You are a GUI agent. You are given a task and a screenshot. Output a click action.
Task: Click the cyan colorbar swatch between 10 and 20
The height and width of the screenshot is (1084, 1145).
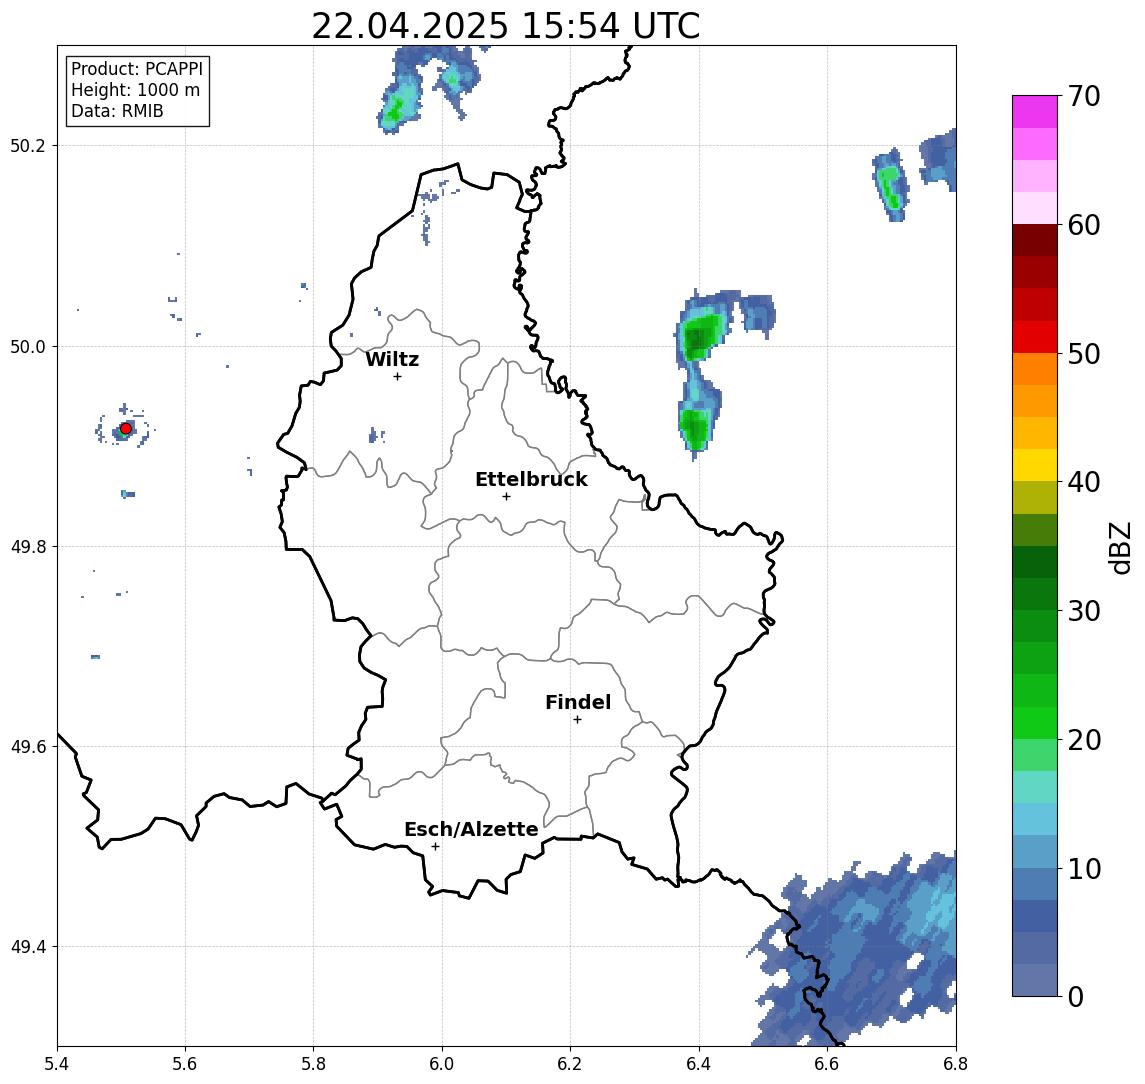coord(1035,820)
